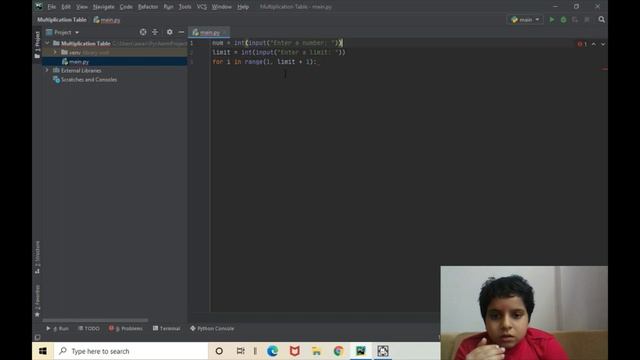This screenshot has height=360, width=640.
Task: Open the View menu
Action: [82, 7]
